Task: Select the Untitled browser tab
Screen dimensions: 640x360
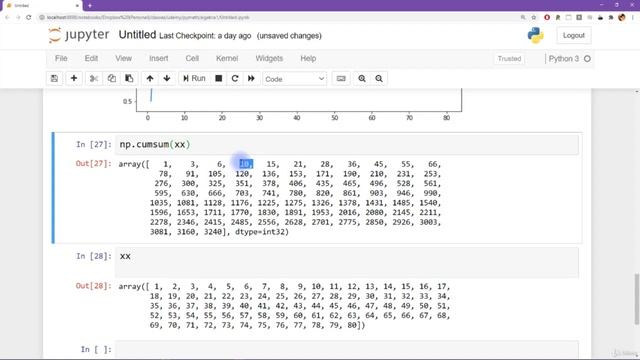Action: click(x=42, y=6)
